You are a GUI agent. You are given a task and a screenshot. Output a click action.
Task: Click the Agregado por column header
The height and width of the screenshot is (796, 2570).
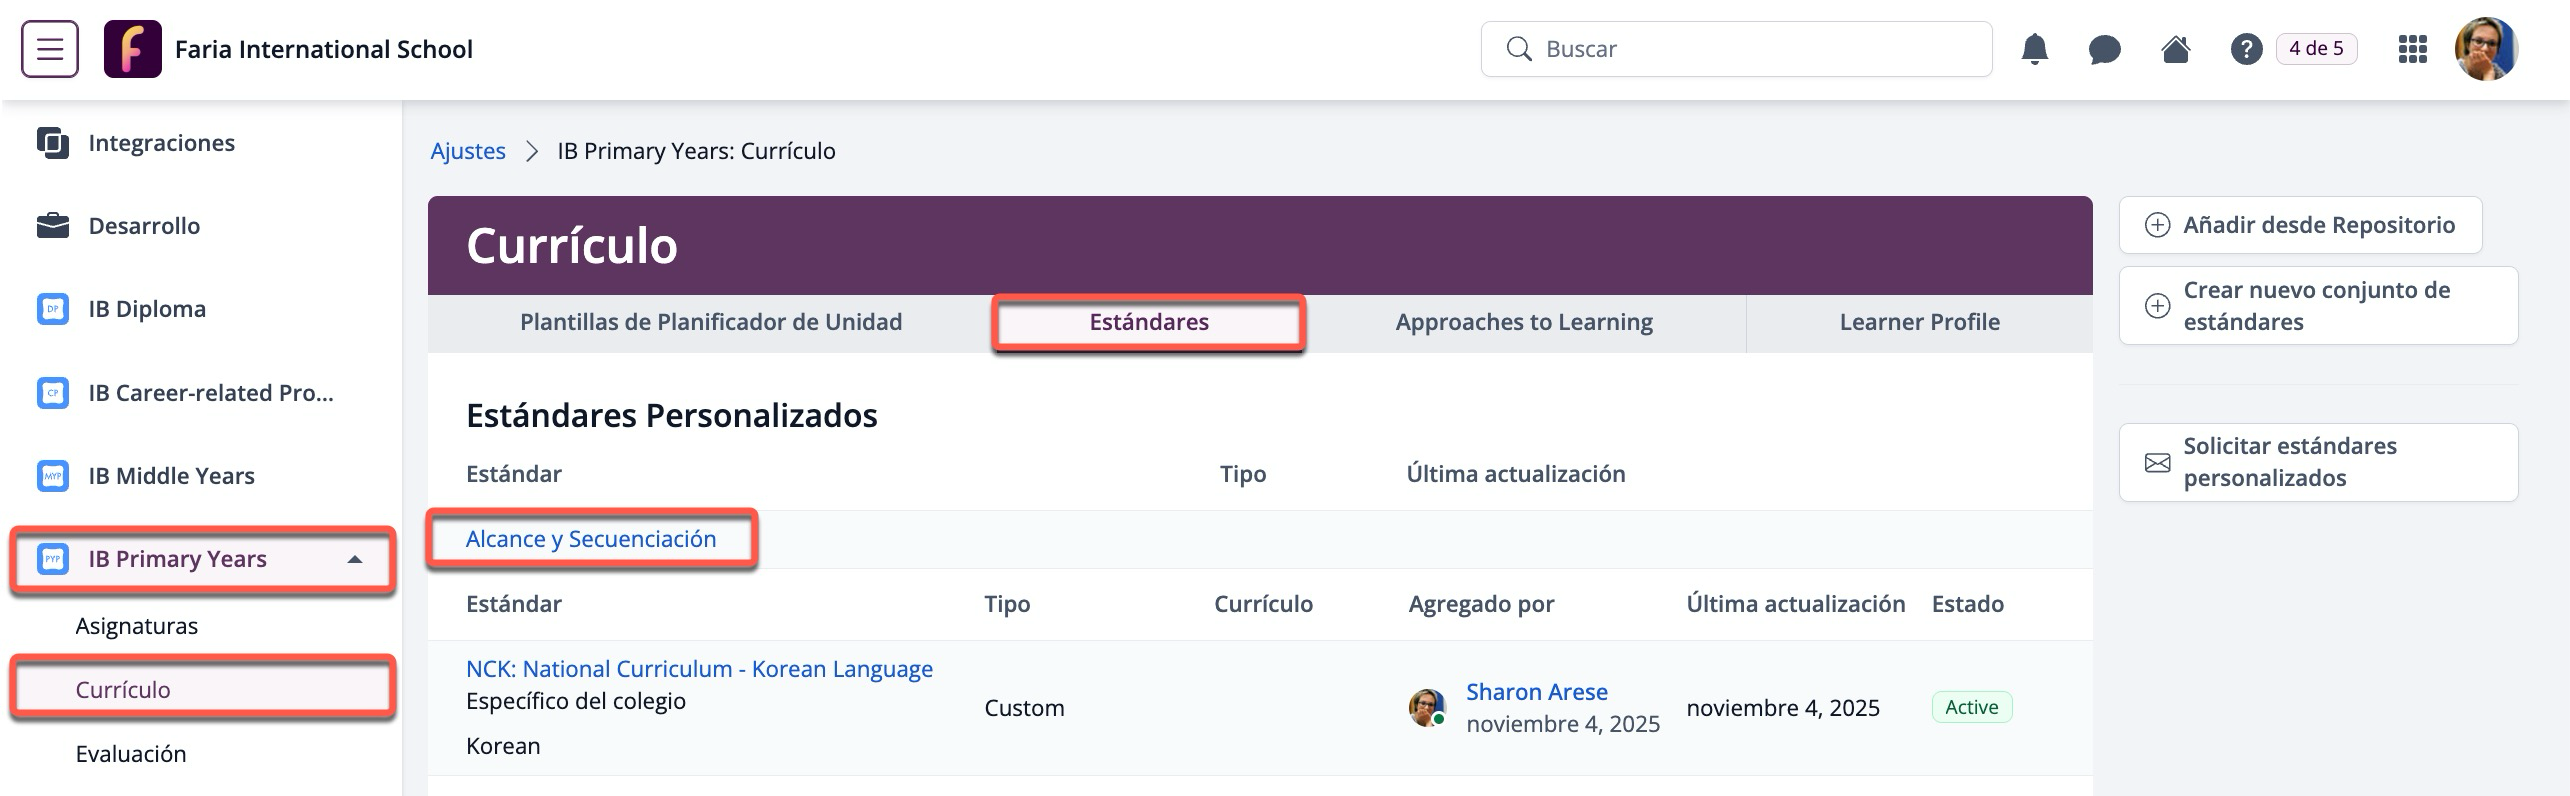(x=1481, y=604)
